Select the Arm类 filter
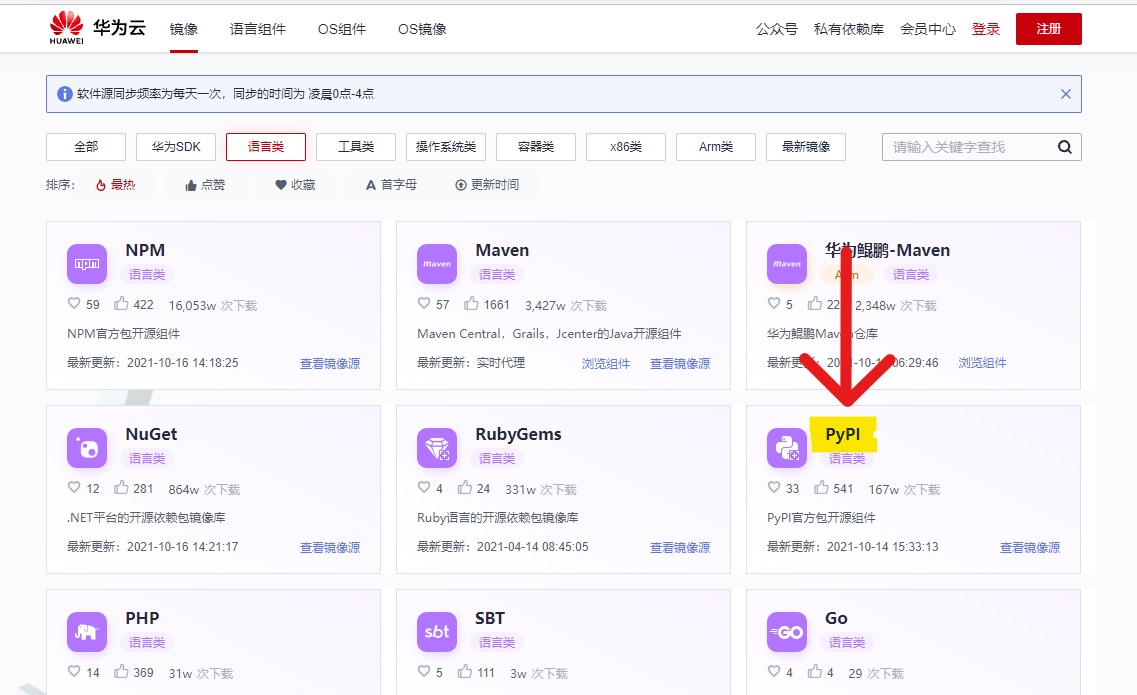The height and width of the screenshot is (695, 1137). tap(716, 147)
